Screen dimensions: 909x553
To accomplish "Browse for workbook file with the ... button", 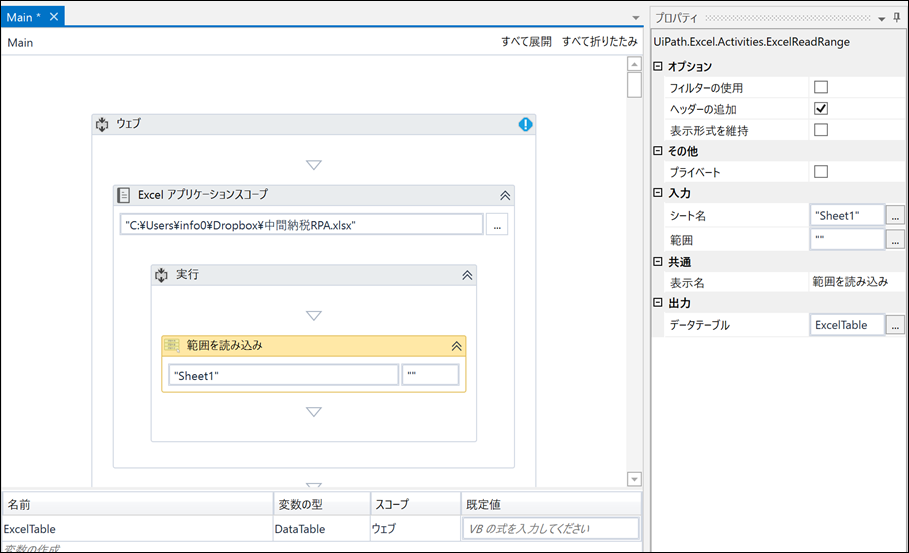I will [x=497, y=225].
